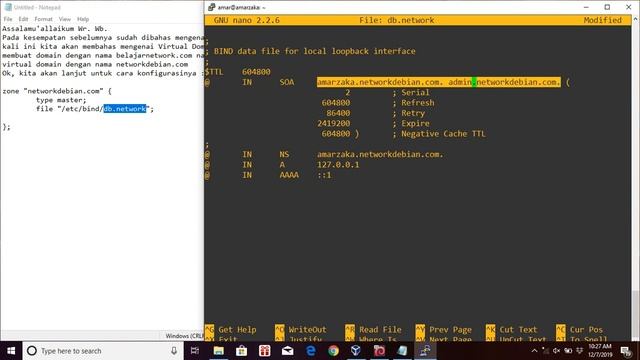
Task: Click the A record value 127.0.0.1
Action: pos(338,165)
